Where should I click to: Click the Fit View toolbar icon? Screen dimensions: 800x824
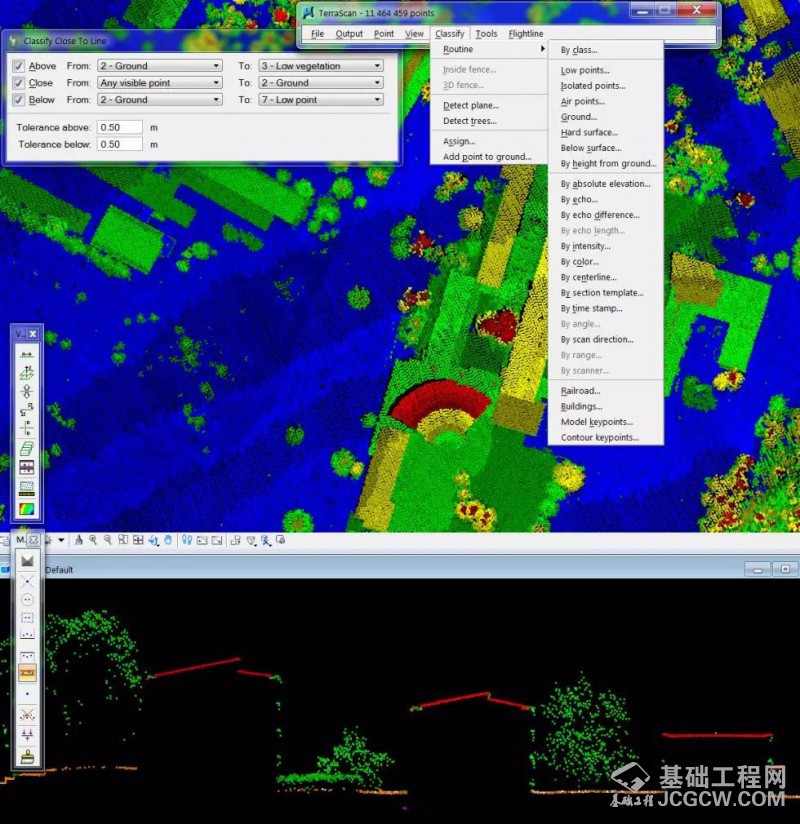coord(138,541)
